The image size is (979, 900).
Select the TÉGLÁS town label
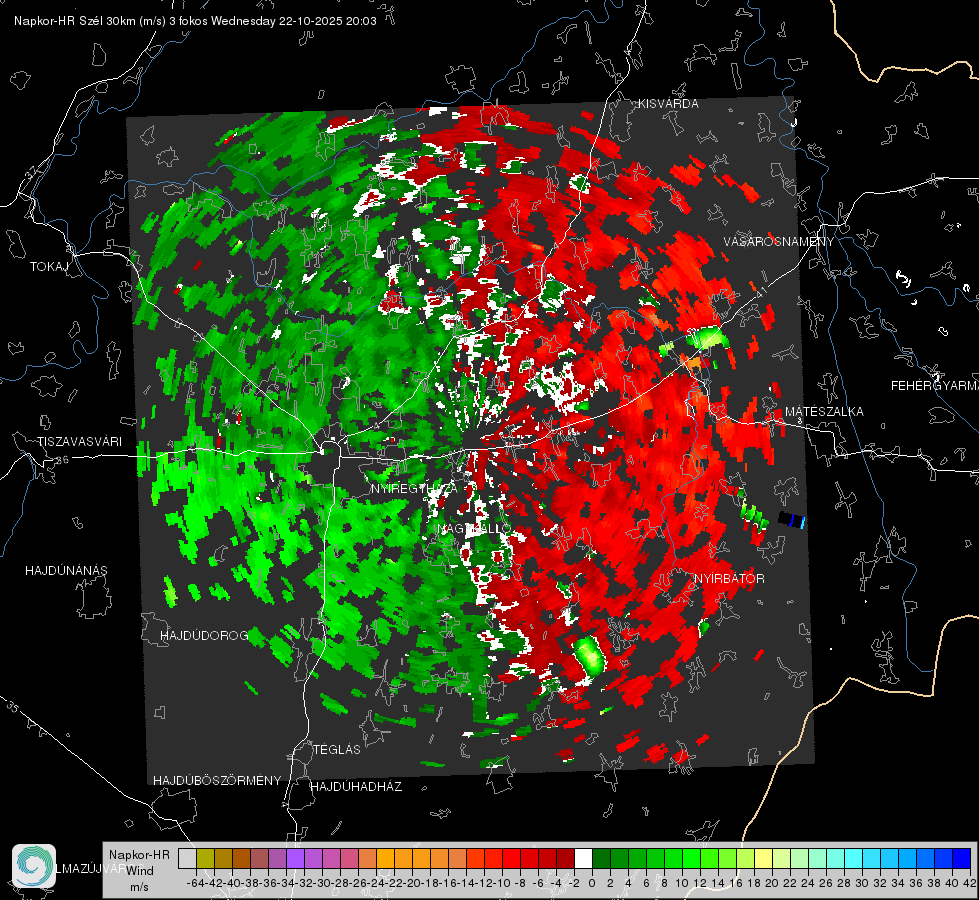coord(337,750)
